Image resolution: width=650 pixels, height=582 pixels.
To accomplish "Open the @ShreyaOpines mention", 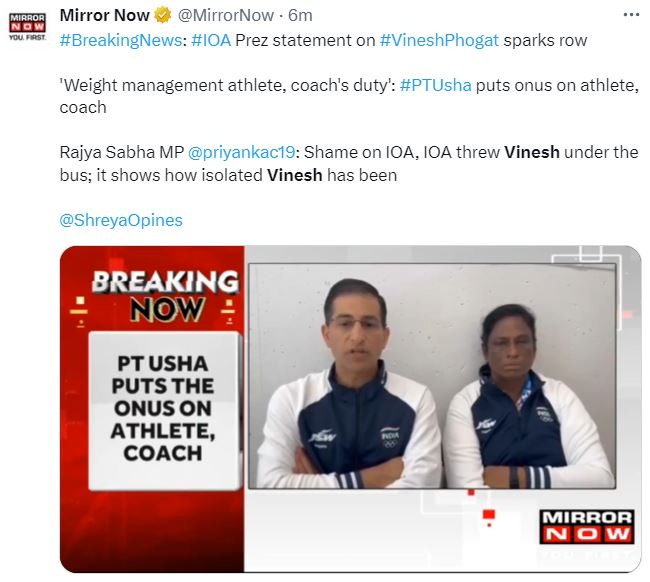I will (121, 220).
